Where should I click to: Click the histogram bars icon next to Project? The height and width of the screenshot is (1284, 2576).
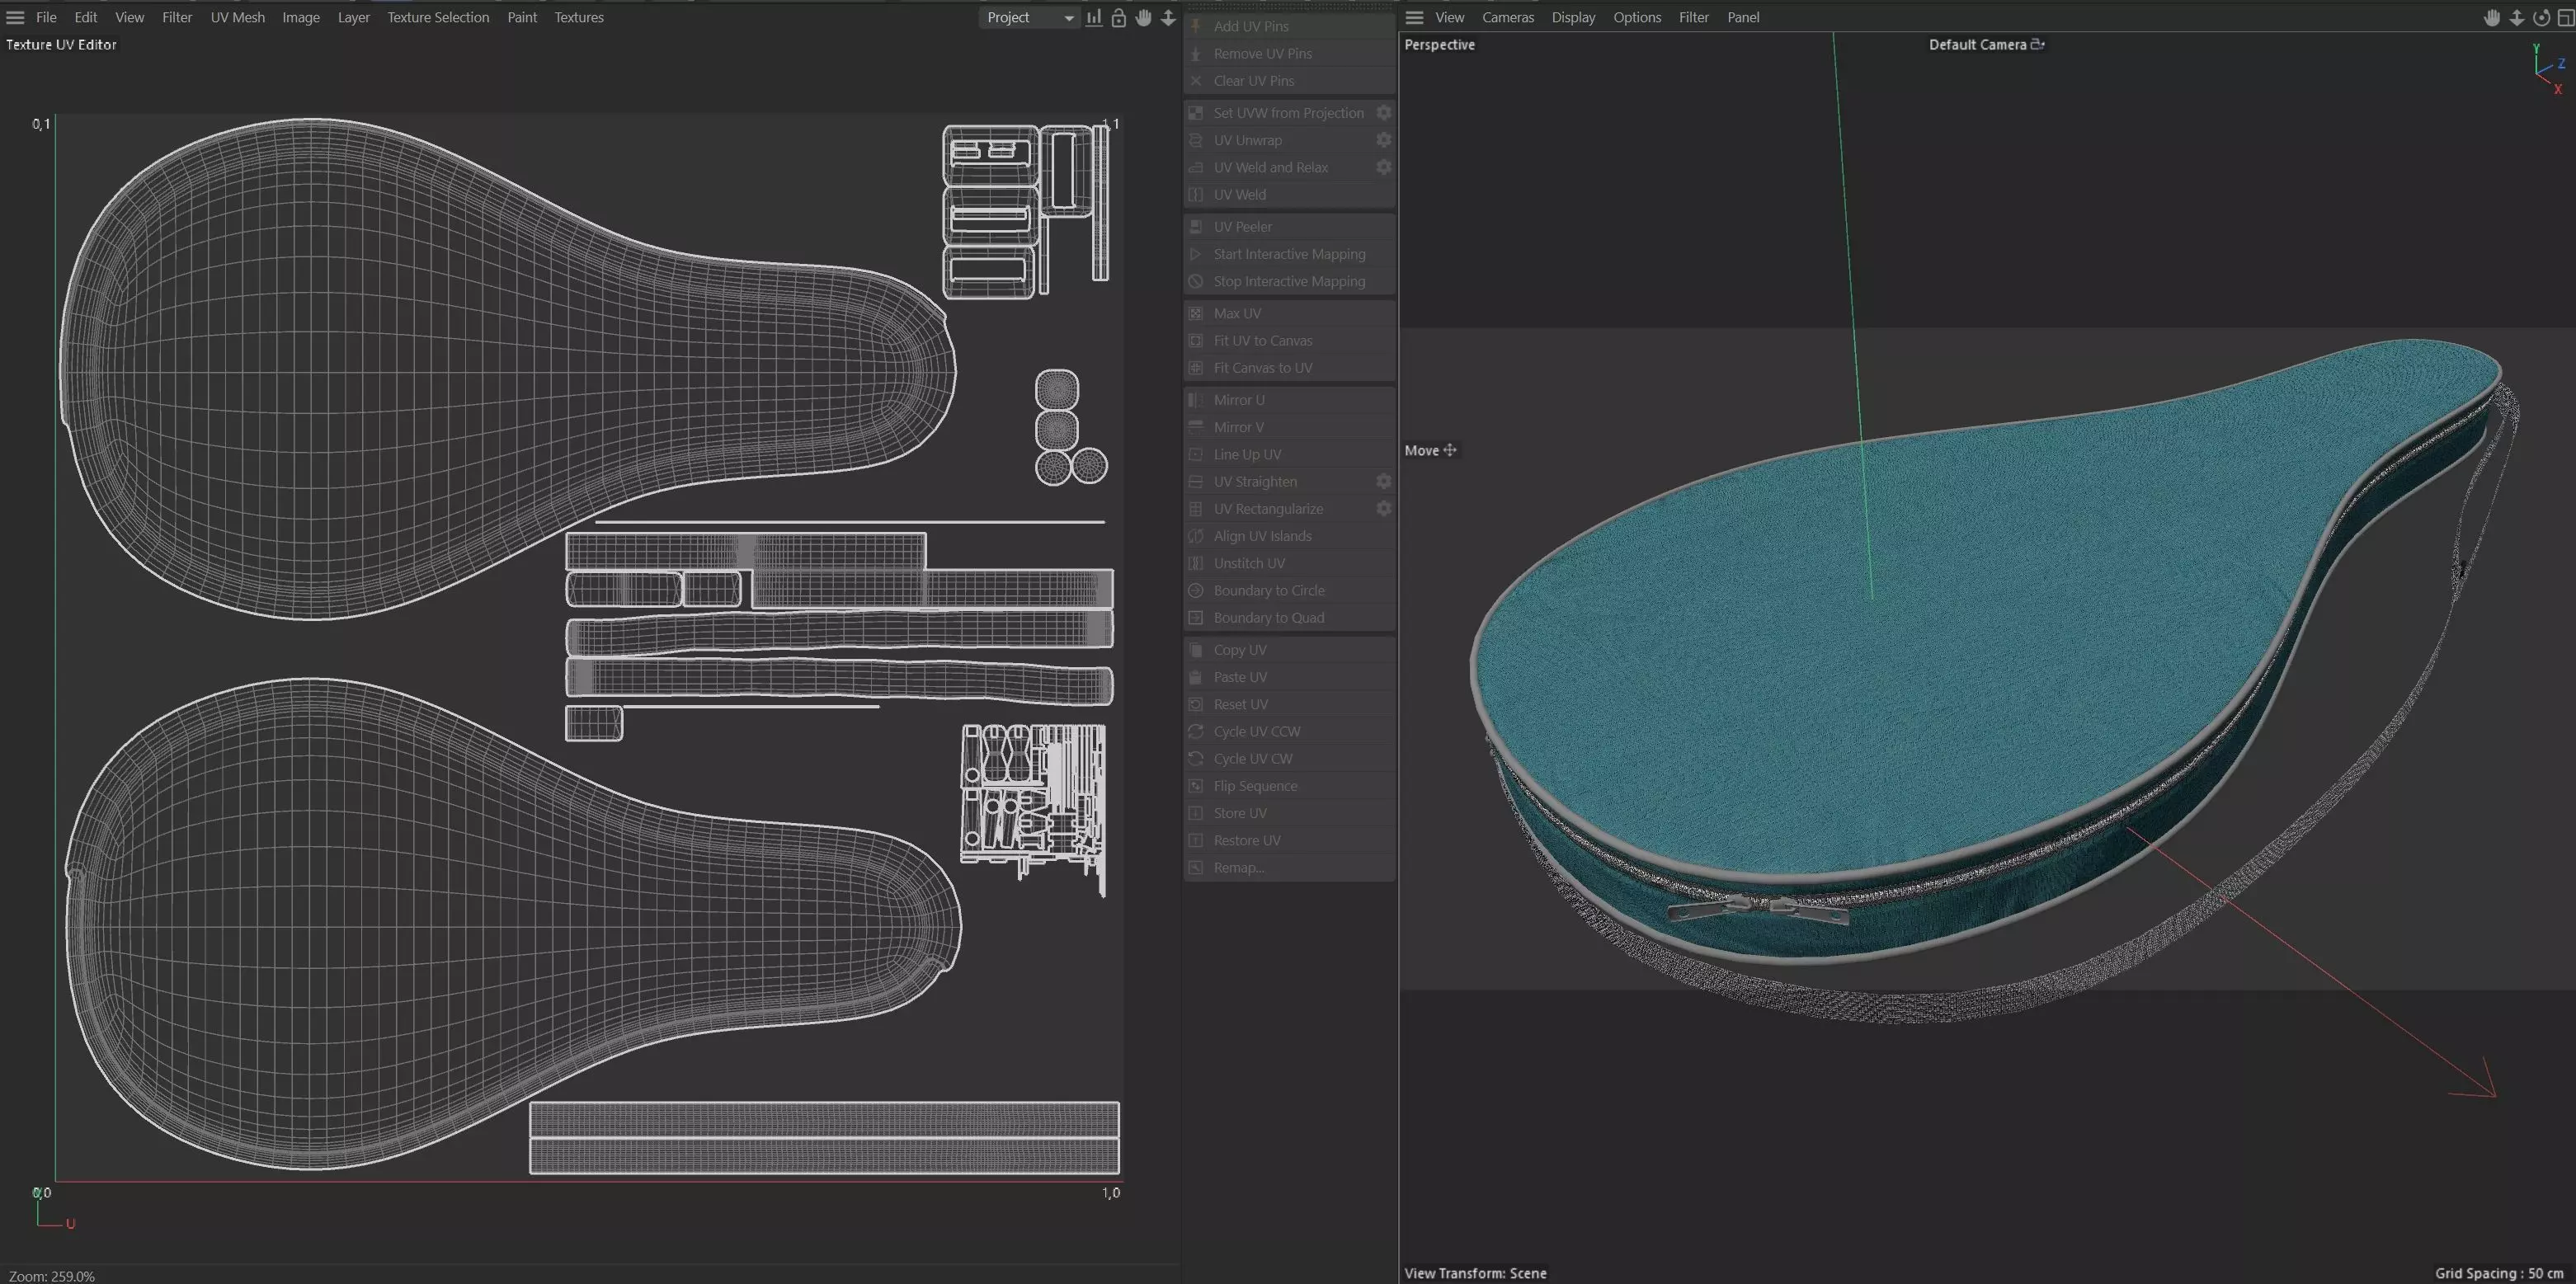click(x=1094, y=18)
